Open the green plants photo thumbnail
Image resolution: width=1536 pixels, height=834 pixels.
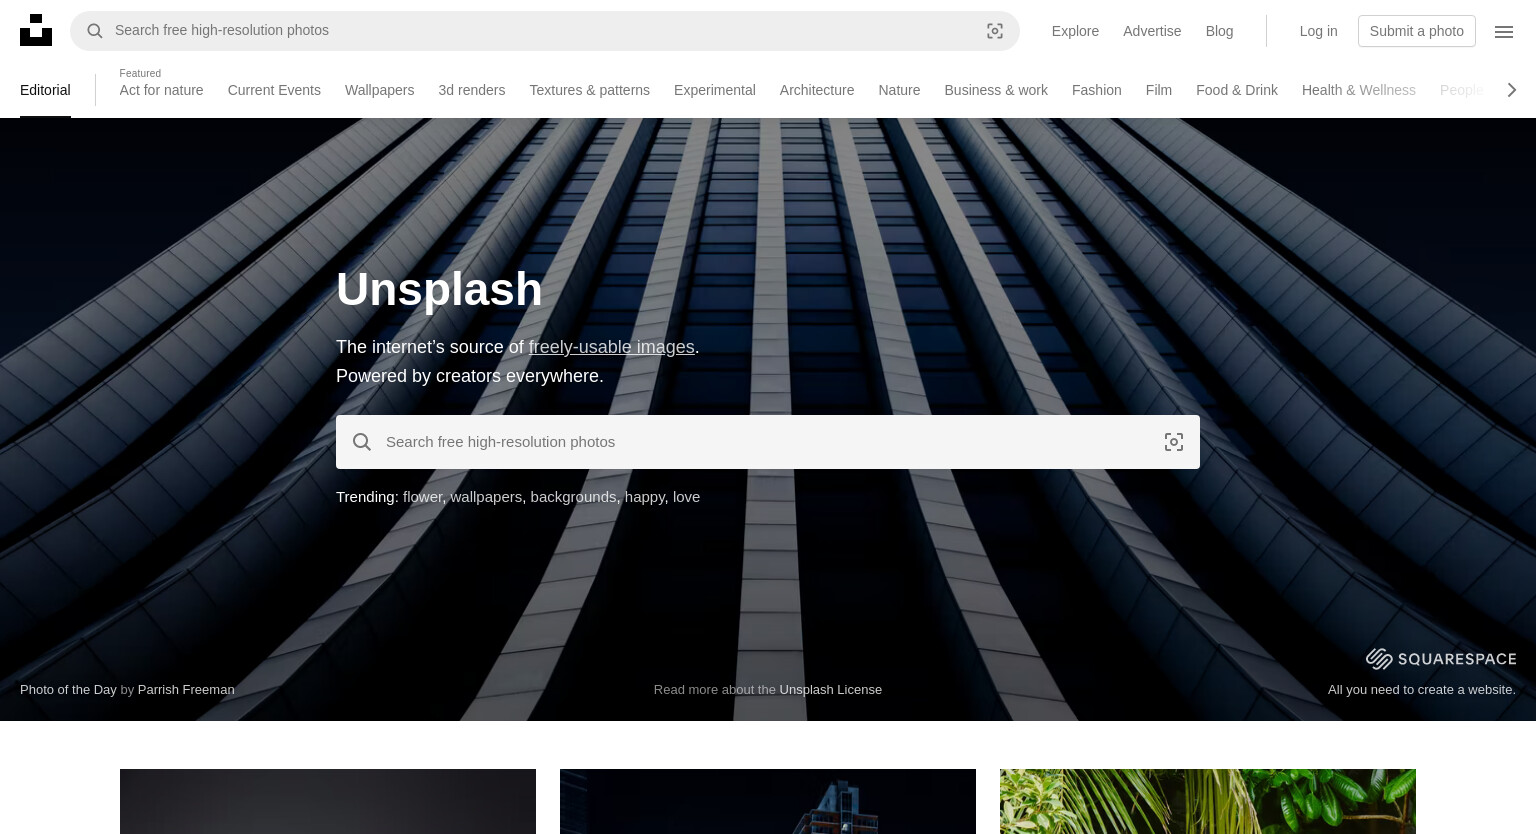(1208, 801)
